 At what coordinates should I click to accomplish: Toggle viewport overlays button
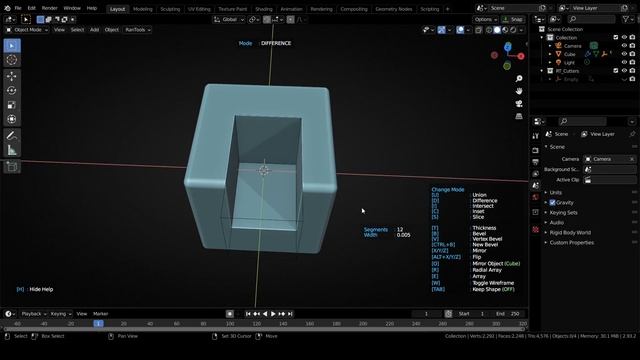pos(460,30)
